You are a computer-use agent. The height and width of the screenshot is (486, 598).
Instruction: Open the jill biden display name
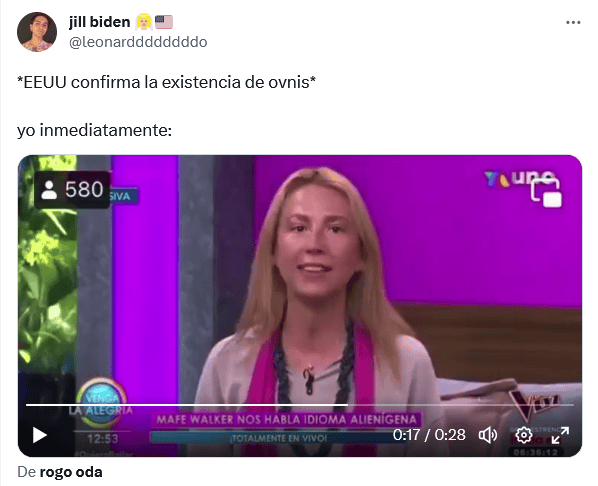[100, 22]
